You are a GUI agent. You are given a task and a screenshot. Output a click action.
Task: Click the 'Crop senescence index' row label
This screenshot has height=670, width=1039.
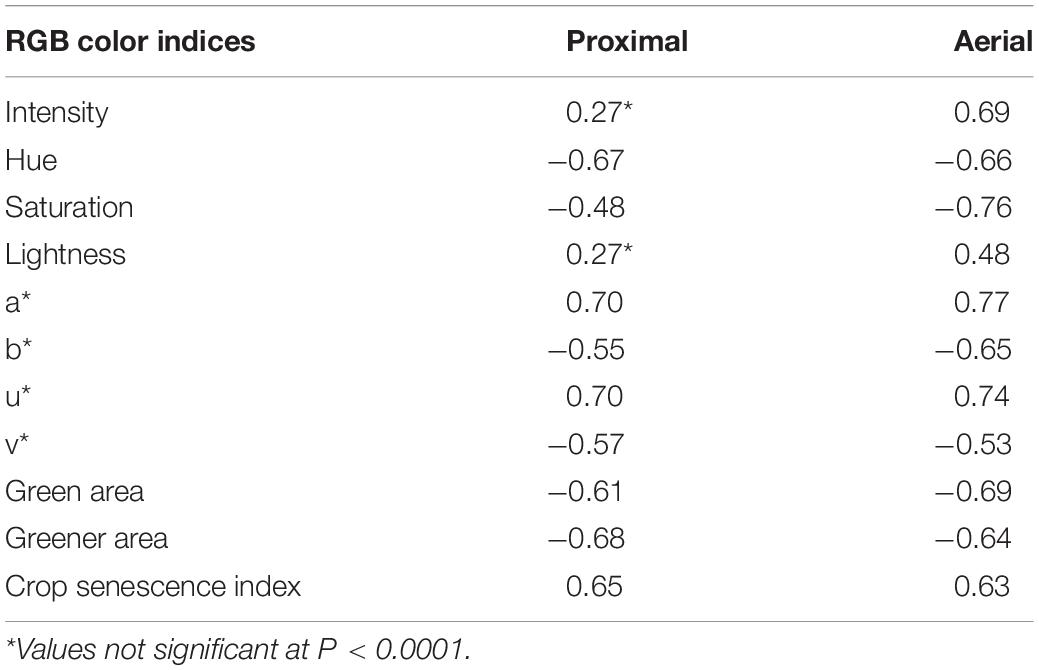point(153,586)
